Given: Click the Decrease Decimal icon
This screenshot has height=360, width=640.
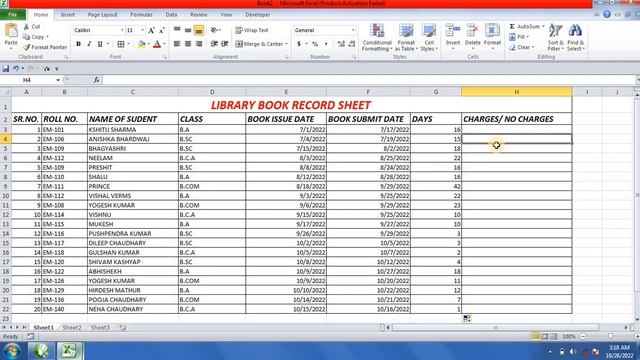Looking at the screenshot, I should (x=352, y=44).
